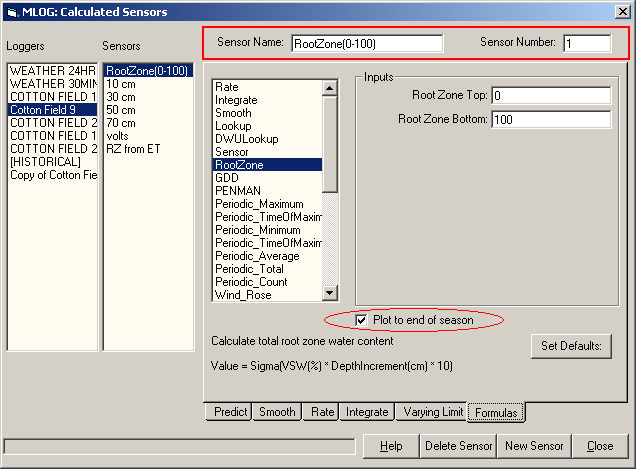Toggle Plot to end of season checkbox
Screen dimensions: 636x469
[361, 320]
